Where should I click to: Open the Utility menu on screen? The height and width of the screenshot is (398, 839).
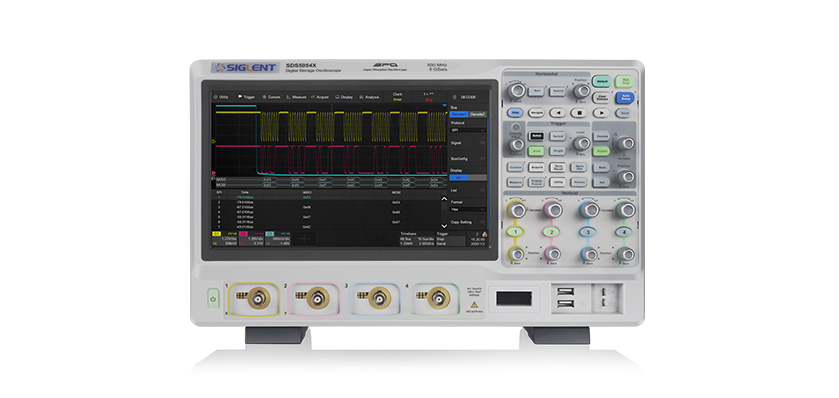click(221, 97)
